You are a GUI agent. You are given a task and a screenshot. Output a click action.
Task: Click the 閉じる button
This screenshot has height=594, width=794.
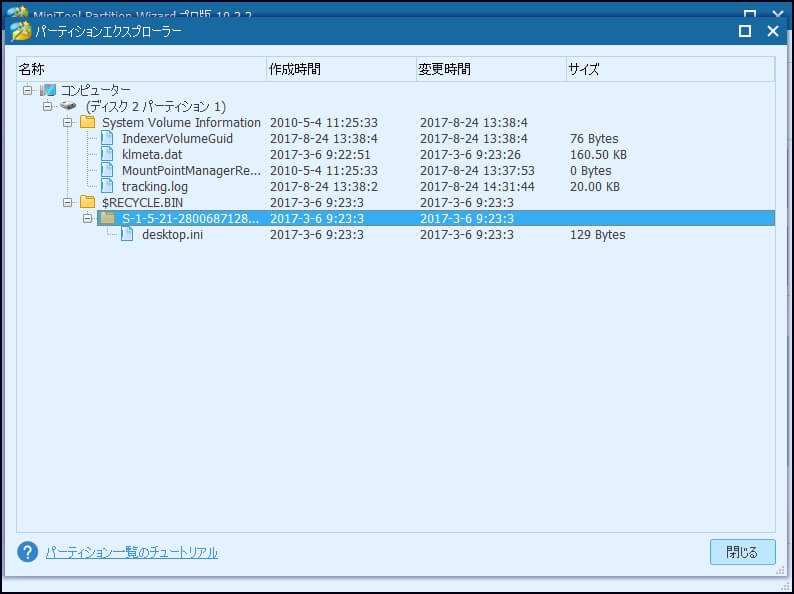coord(742,552)
